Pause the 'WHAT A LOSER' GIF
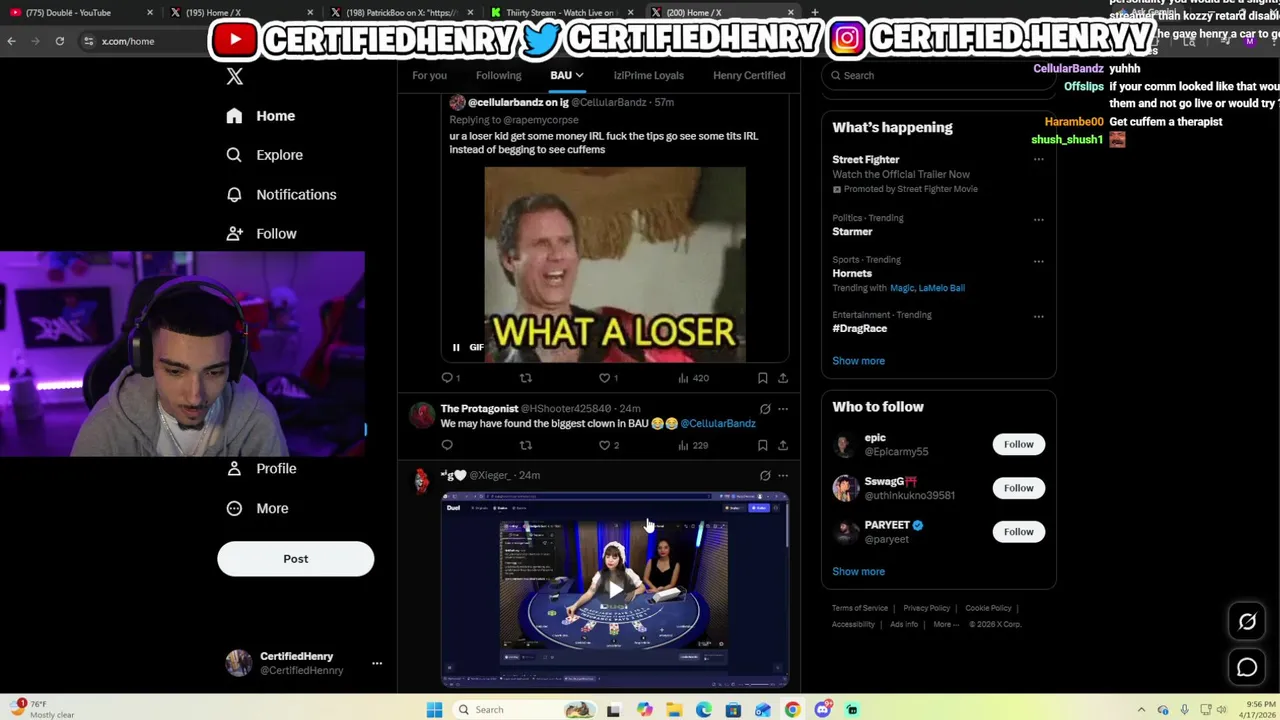Screen dimensions: 1280x720 coord(456,348)
